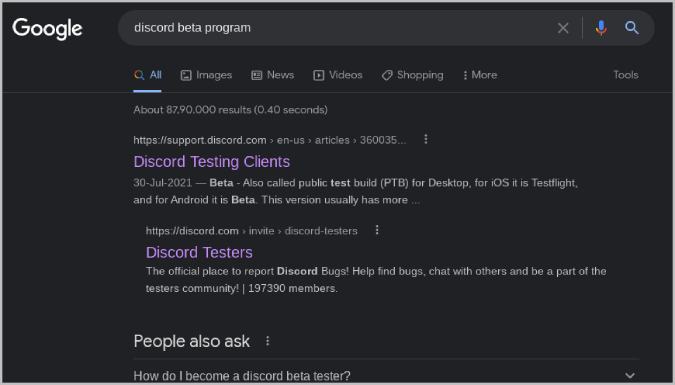Select the All results tab

click(x=147, y=75)
